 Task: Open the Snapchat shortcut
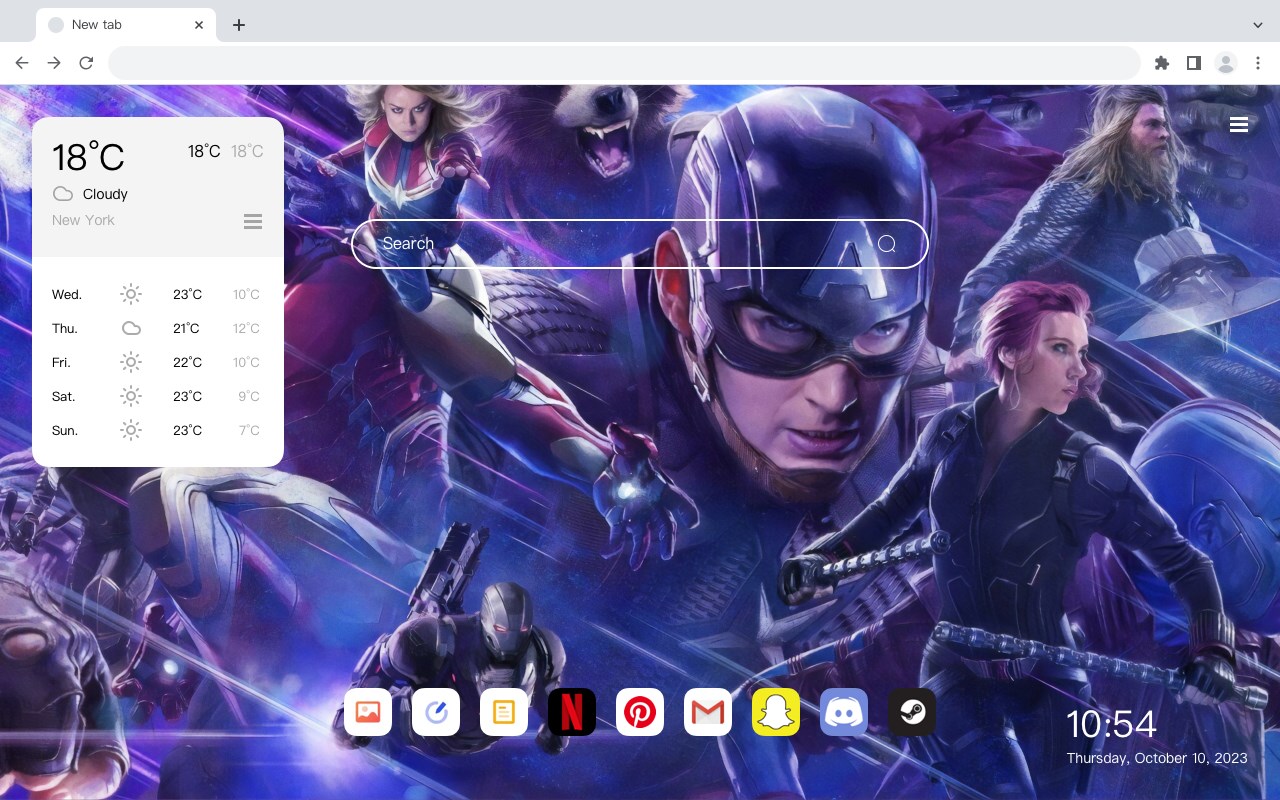(776, 712)
